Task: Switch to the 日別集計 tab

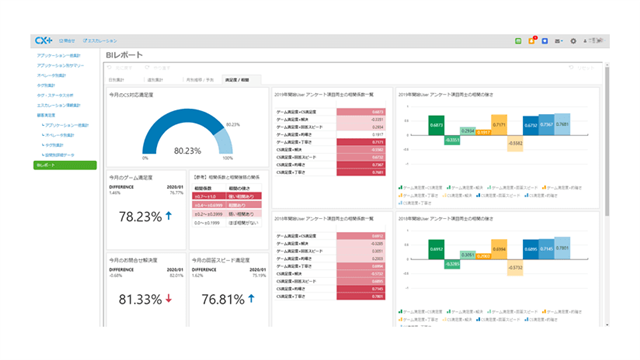Action: click(116, 80)
